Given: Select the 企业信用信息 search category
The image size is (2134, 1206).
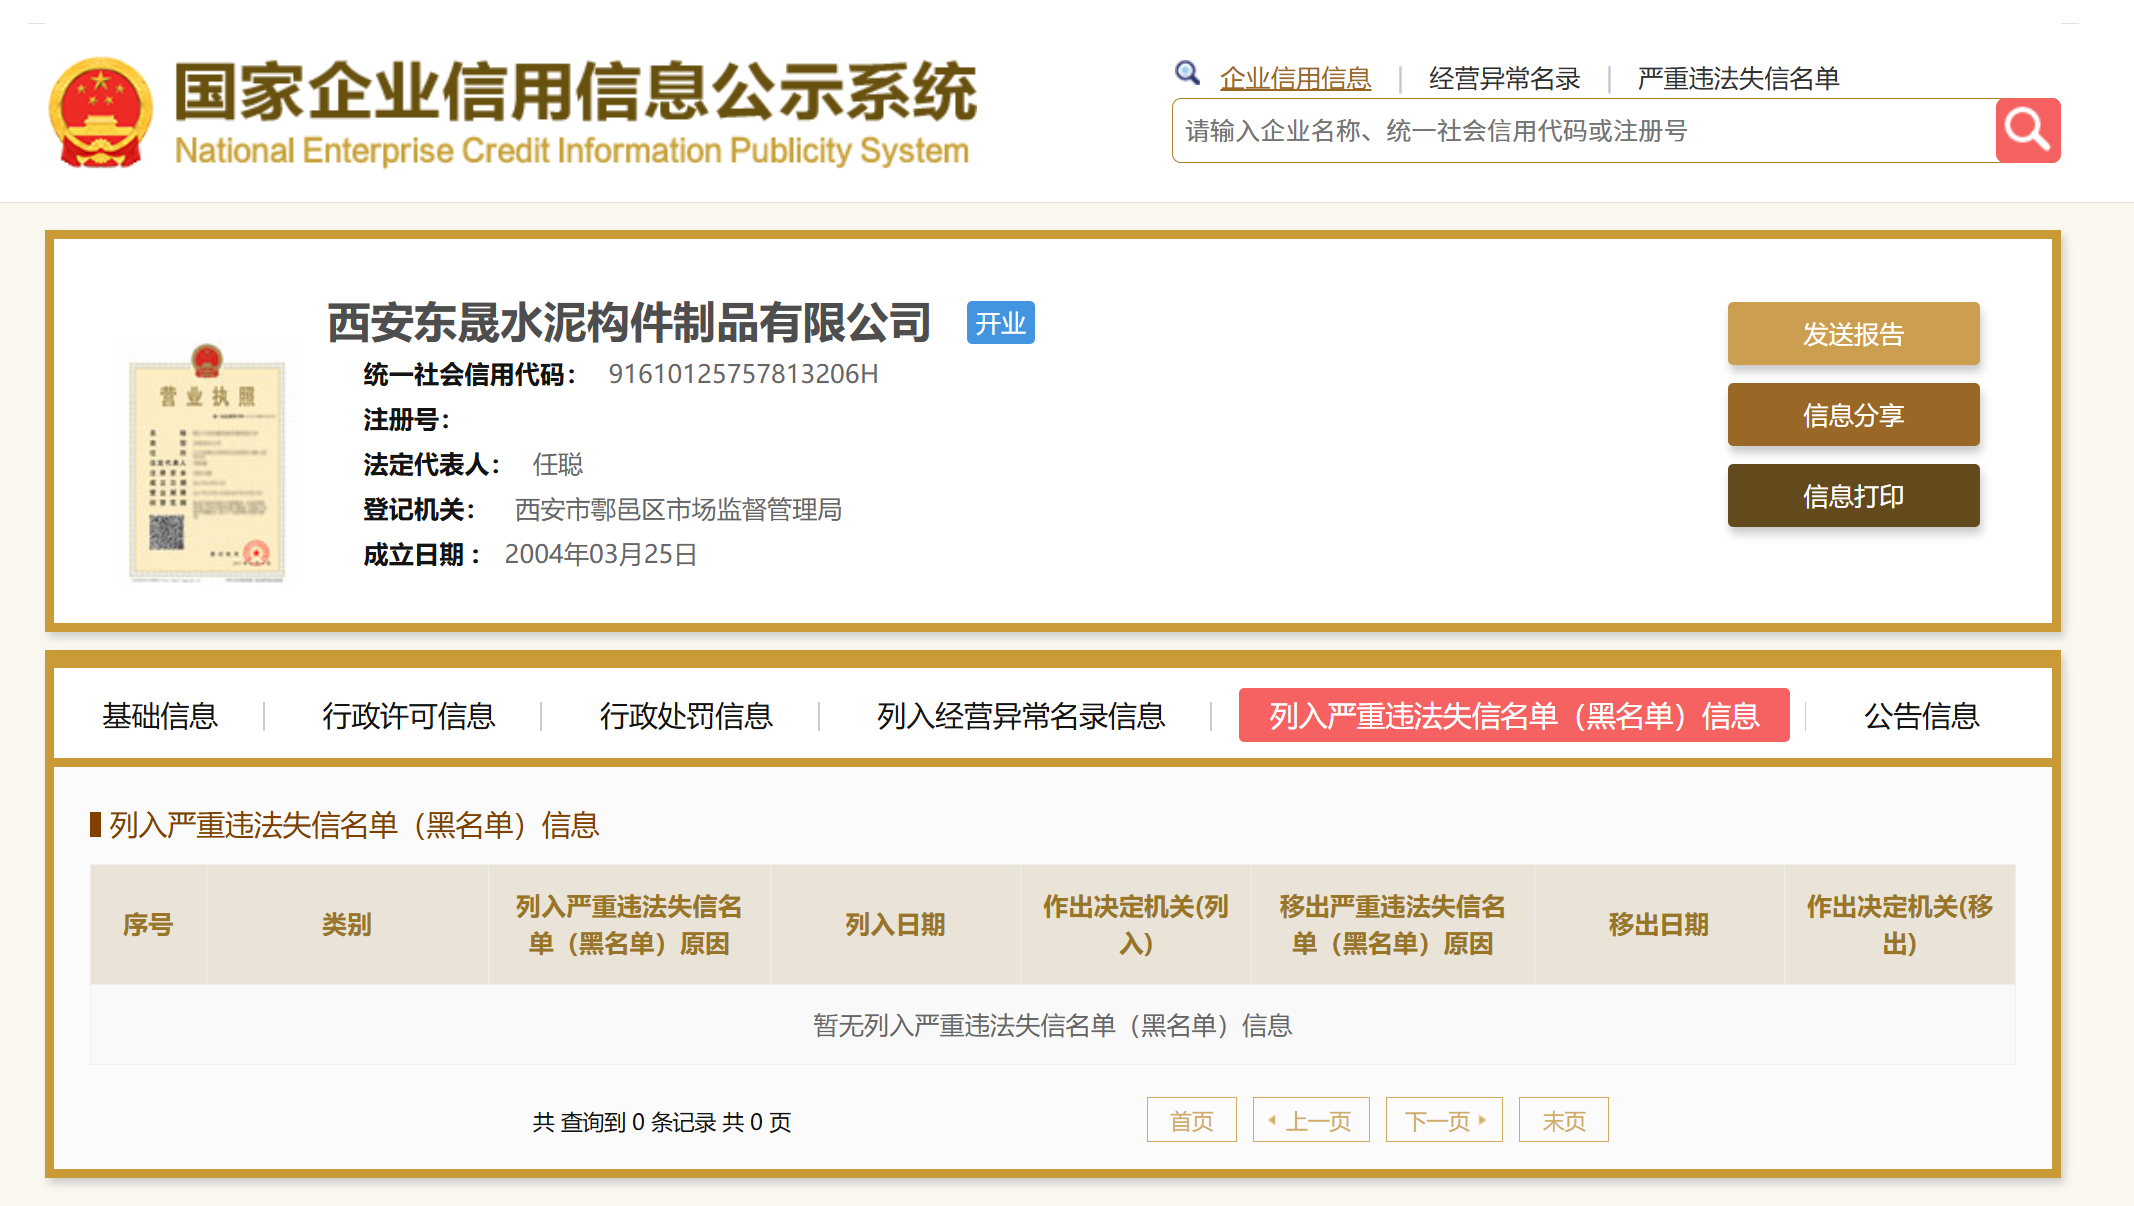Looking at the screenshot, I should pos(1295,78).
